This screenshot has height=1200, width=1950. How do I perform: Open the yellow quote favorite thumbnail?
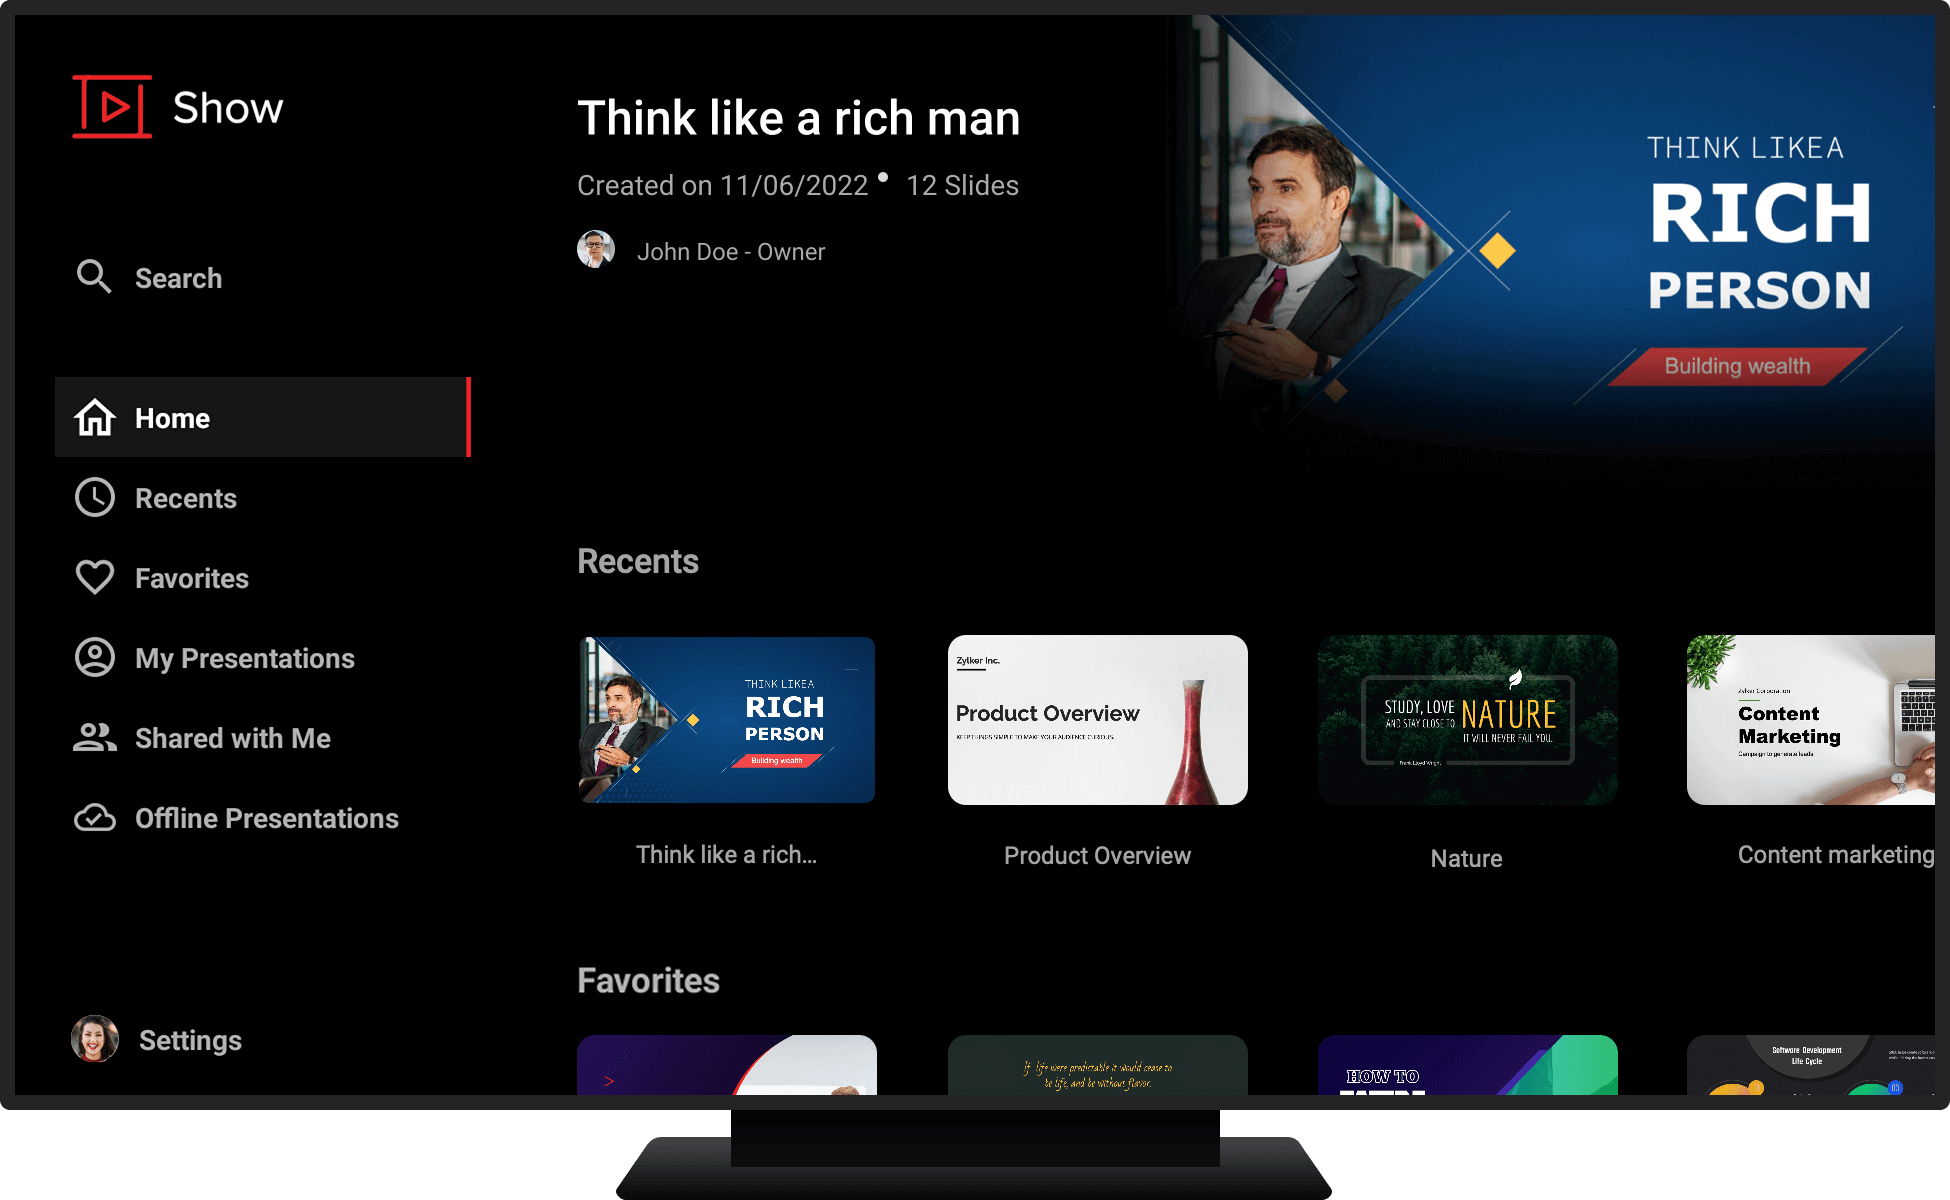(1098, 1065)
